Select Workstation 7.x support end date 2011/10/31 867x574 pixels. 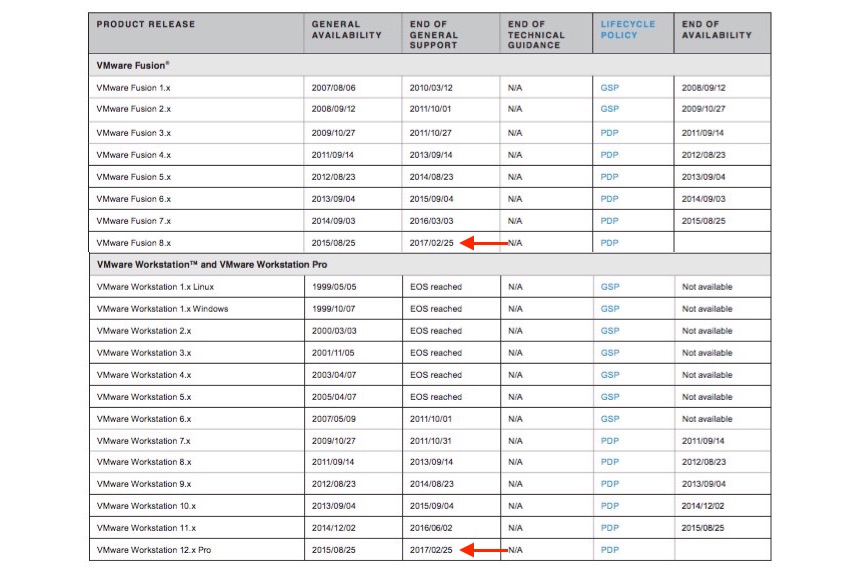431,441
